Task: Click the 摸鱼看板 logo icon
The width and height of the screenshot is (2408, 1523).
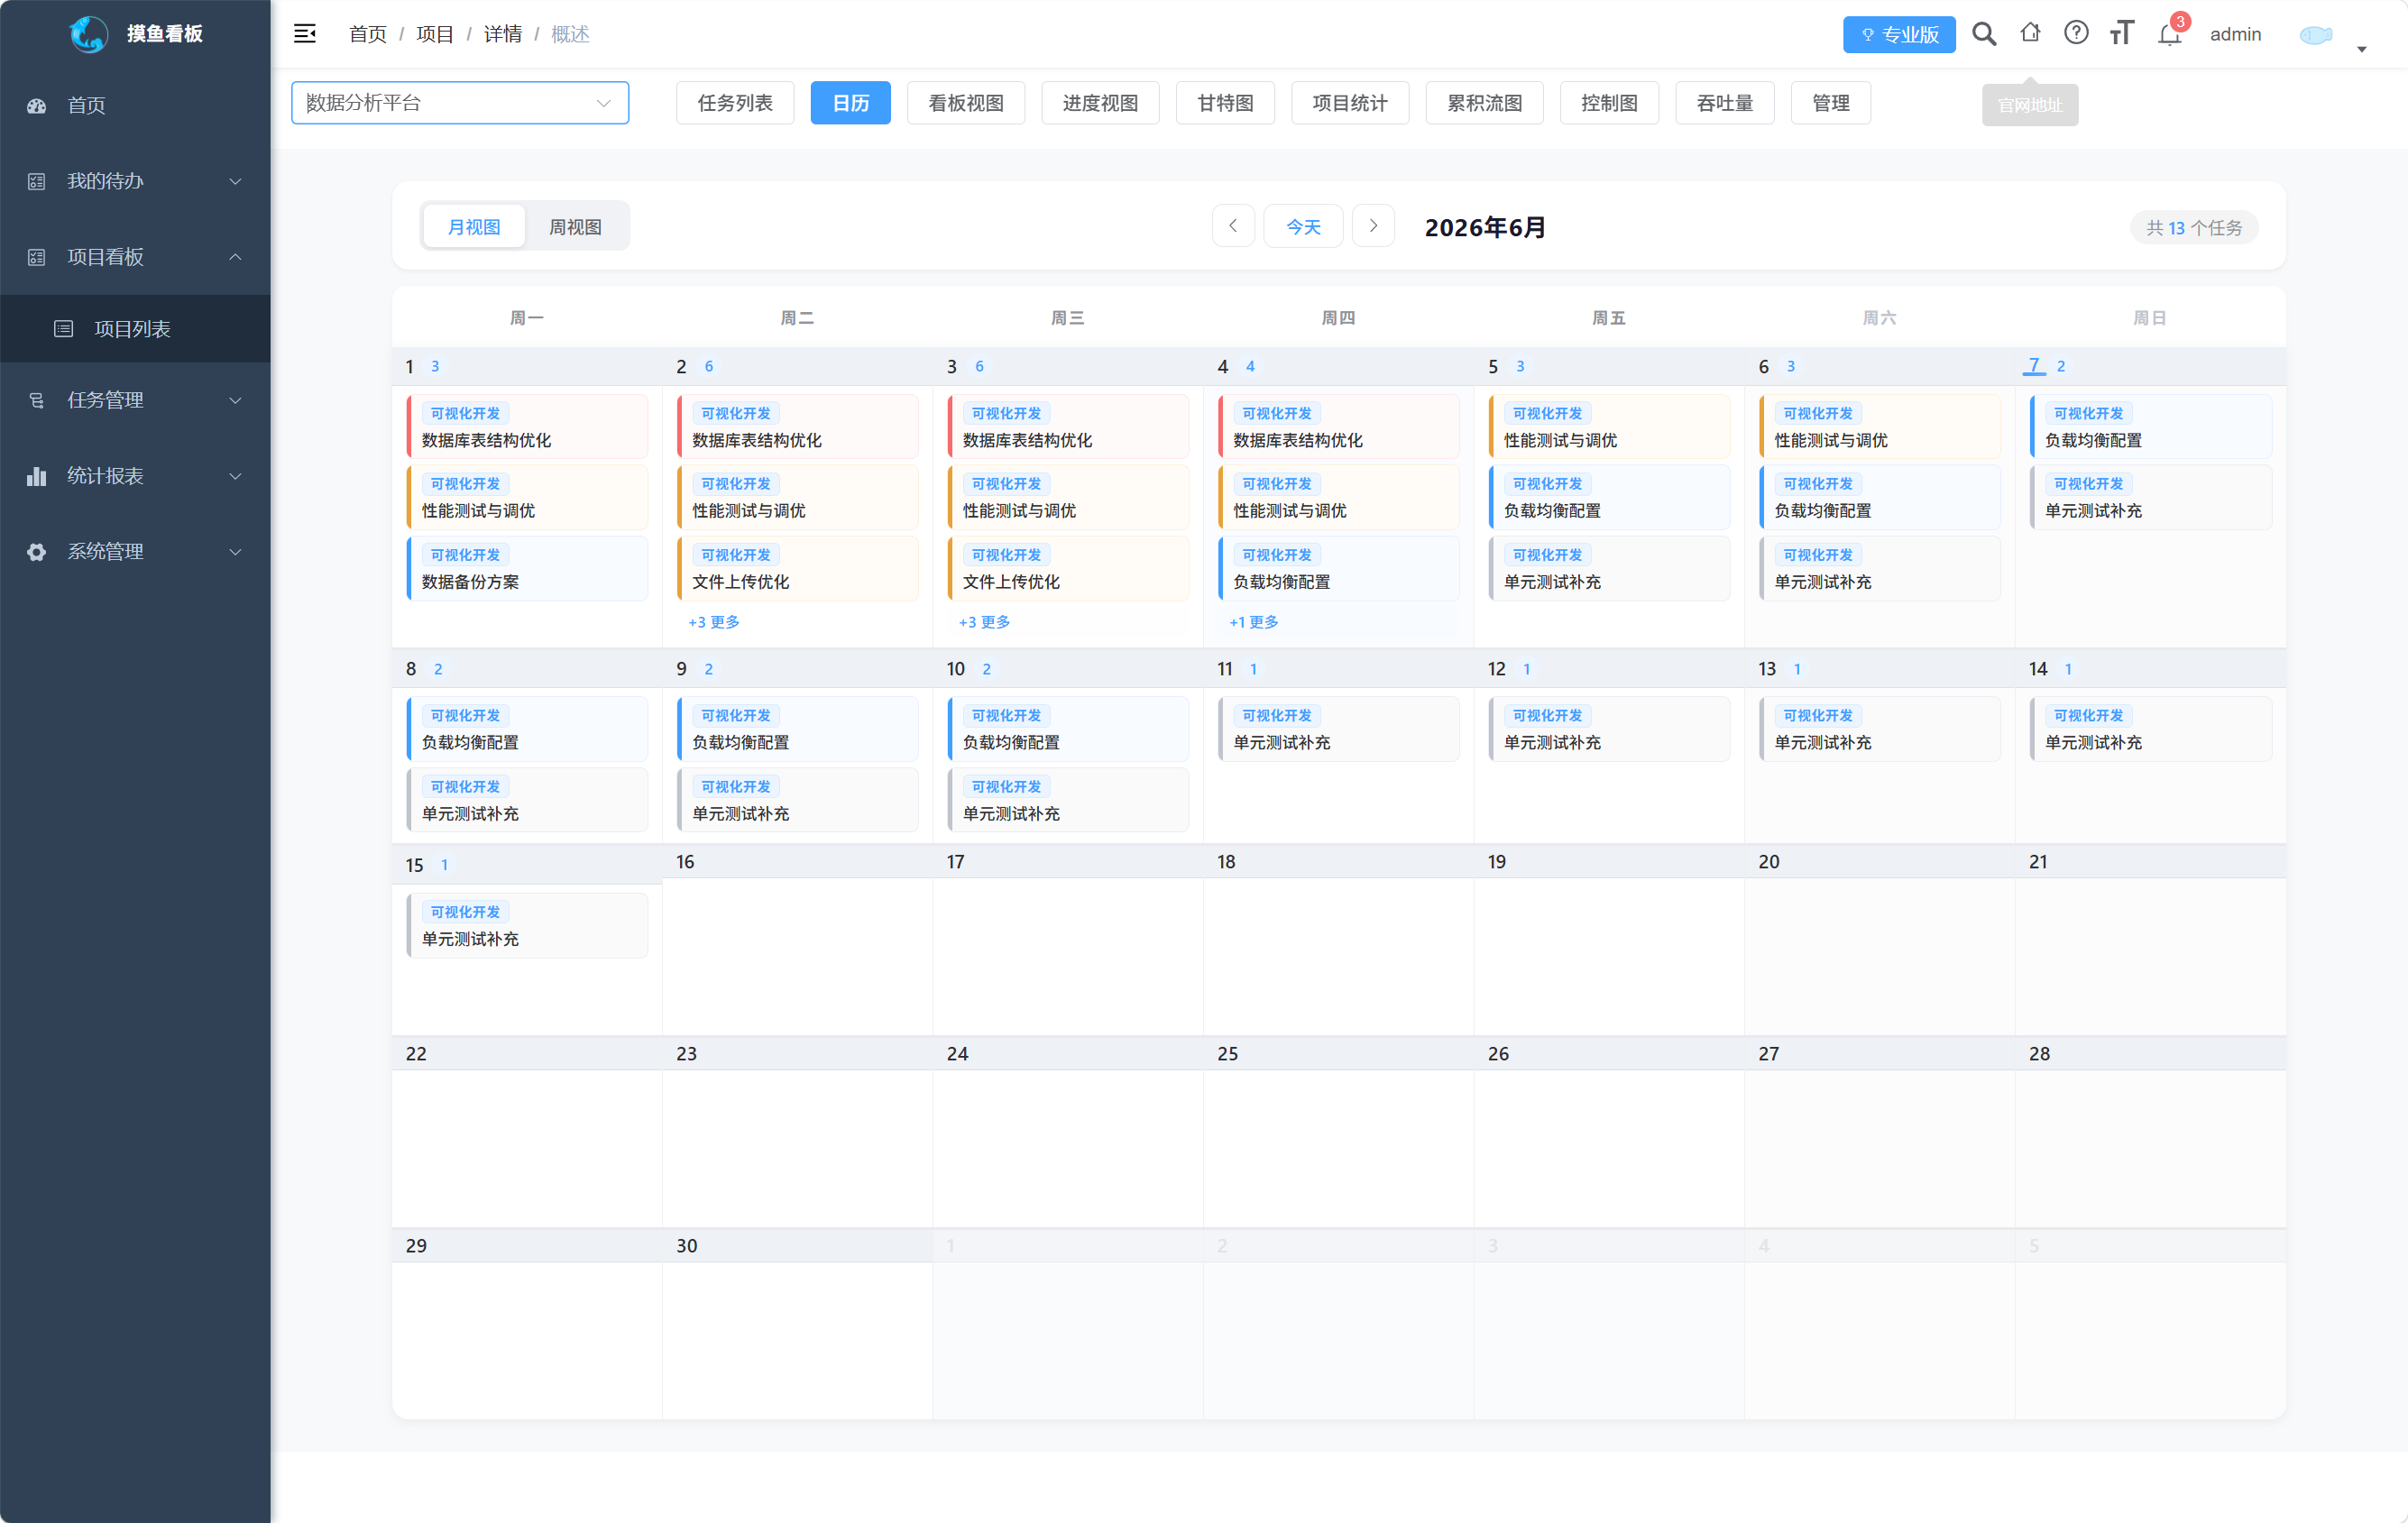Action: [x=89, y=34]
